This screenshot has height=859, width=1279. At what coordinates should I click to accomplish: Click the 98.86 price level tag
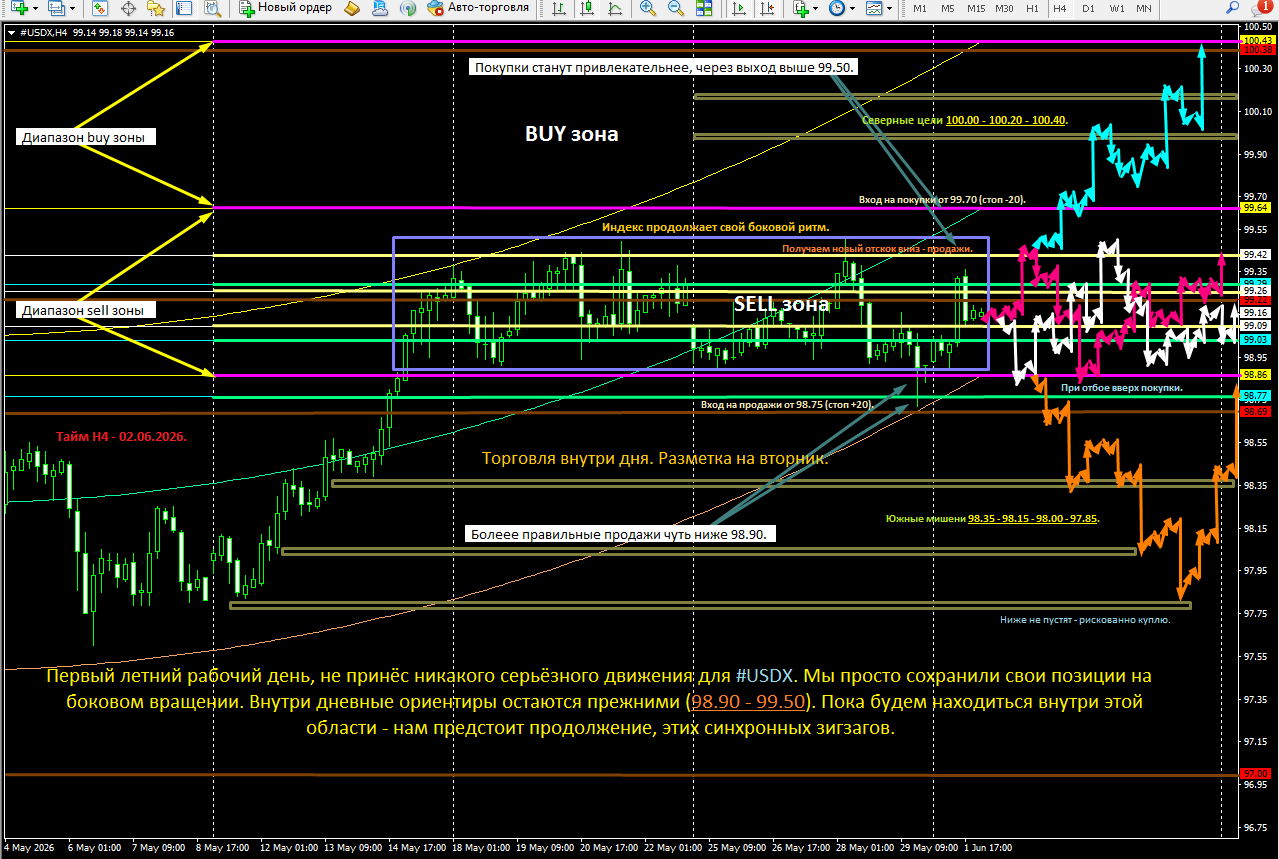(1255, 374)
